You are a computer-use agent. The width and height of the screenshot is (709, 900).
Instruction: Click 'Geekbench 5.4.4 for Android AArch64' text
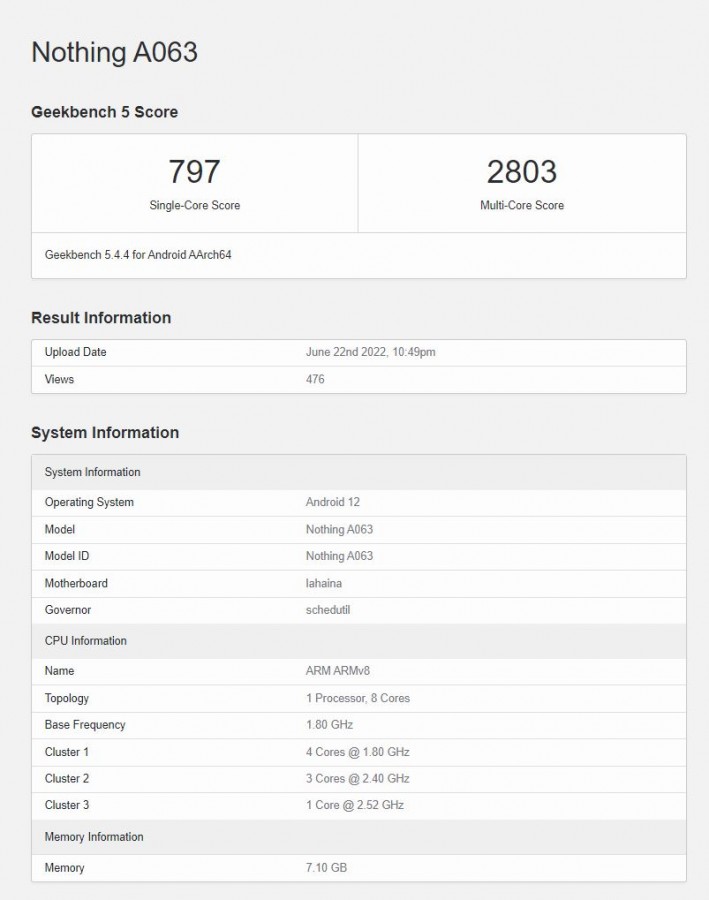click(x=138, y=255)
